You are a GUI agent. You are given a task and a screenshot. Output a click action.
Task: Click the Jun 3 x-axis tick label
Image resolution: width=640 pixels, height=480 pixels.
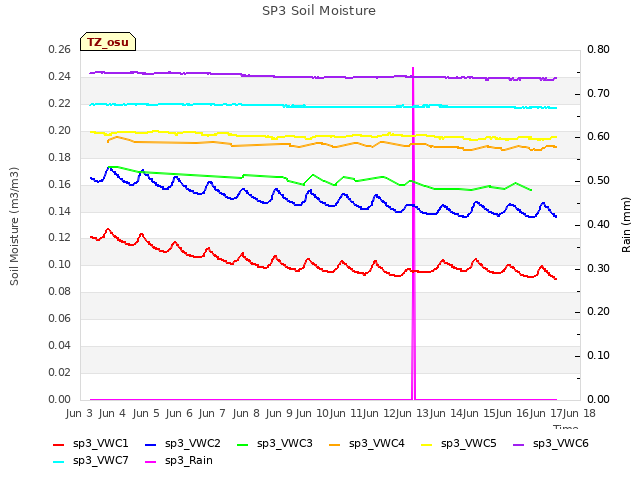[x=79, y=414]
